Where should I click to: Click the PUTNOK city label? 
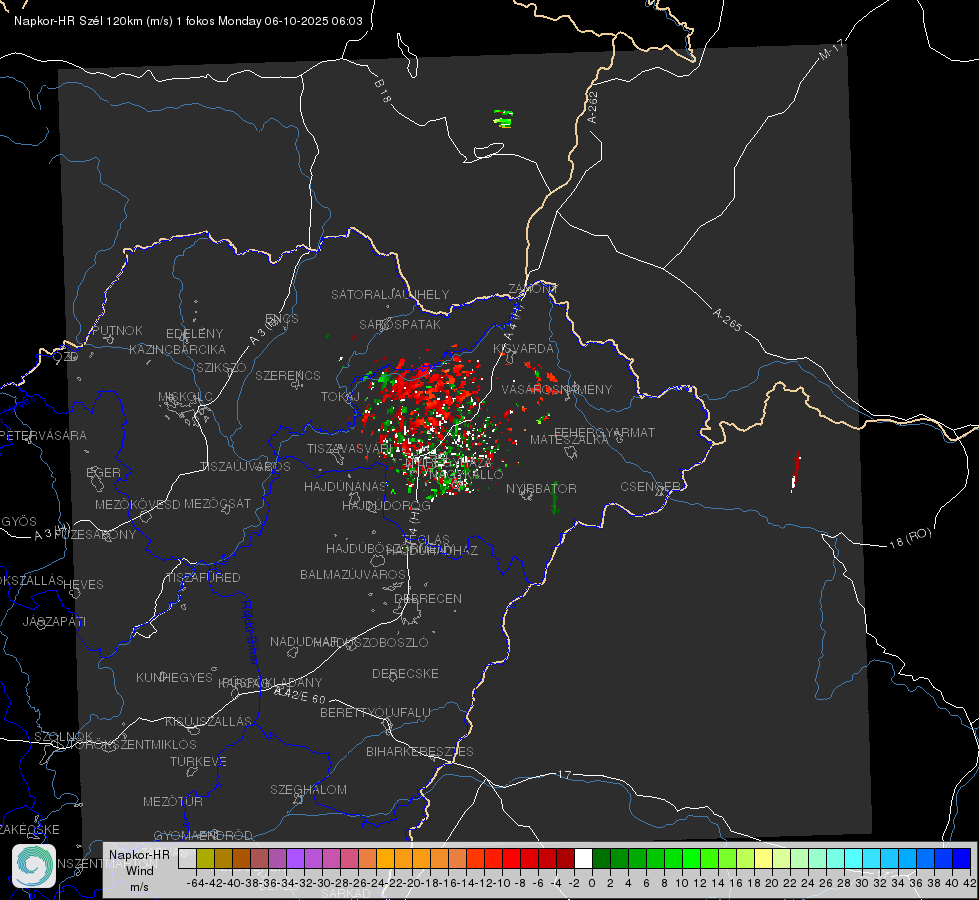coord(117,330)
